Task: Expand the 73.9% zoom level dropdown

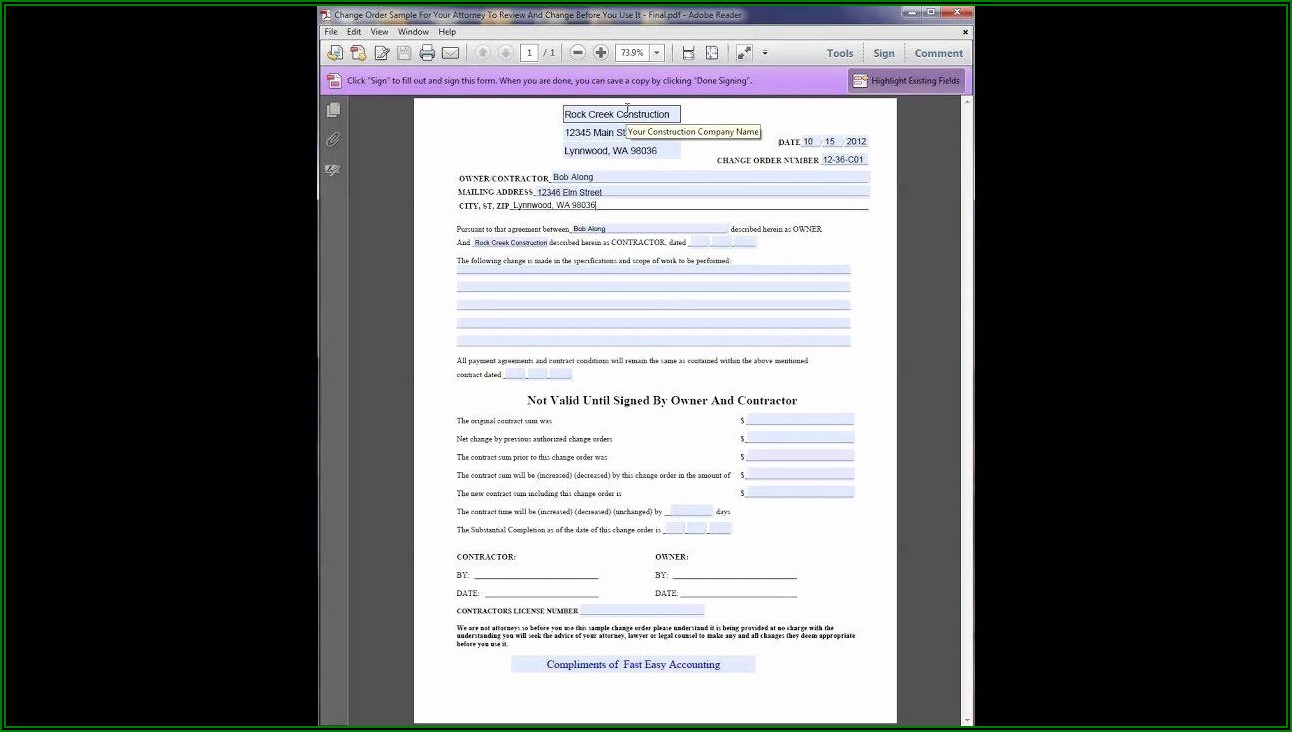Action: pyautogui.click(x=657, y=53)
